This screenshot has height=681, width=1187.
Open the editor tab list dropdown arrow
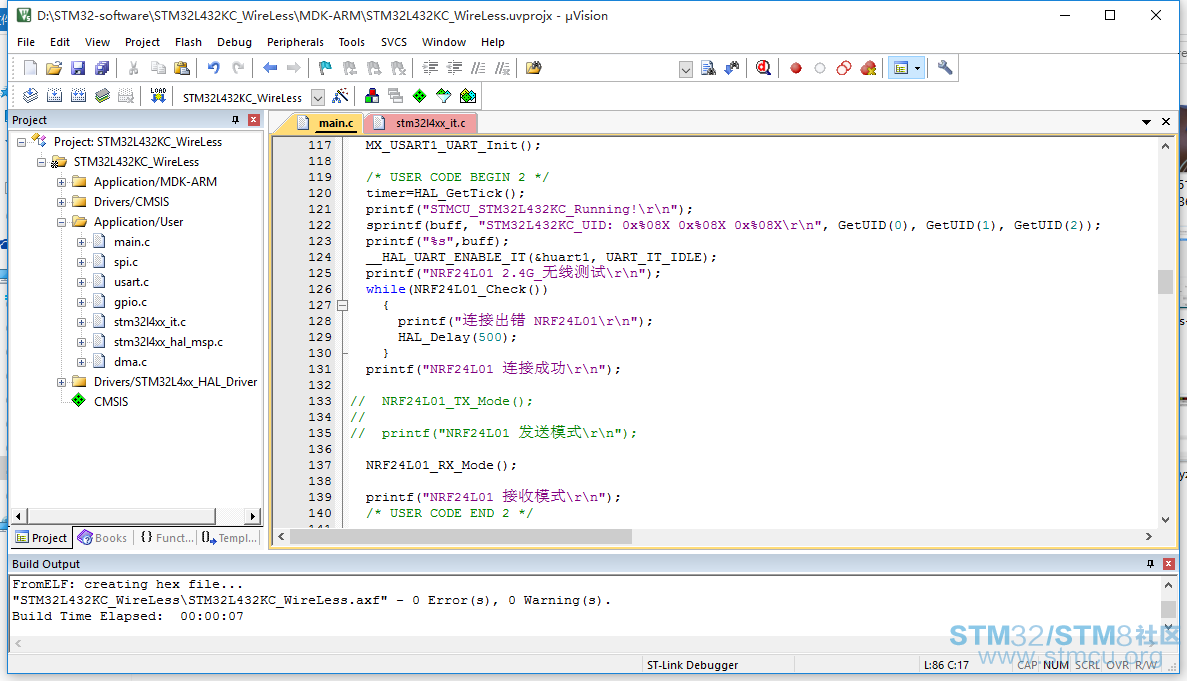(1146, 122)
